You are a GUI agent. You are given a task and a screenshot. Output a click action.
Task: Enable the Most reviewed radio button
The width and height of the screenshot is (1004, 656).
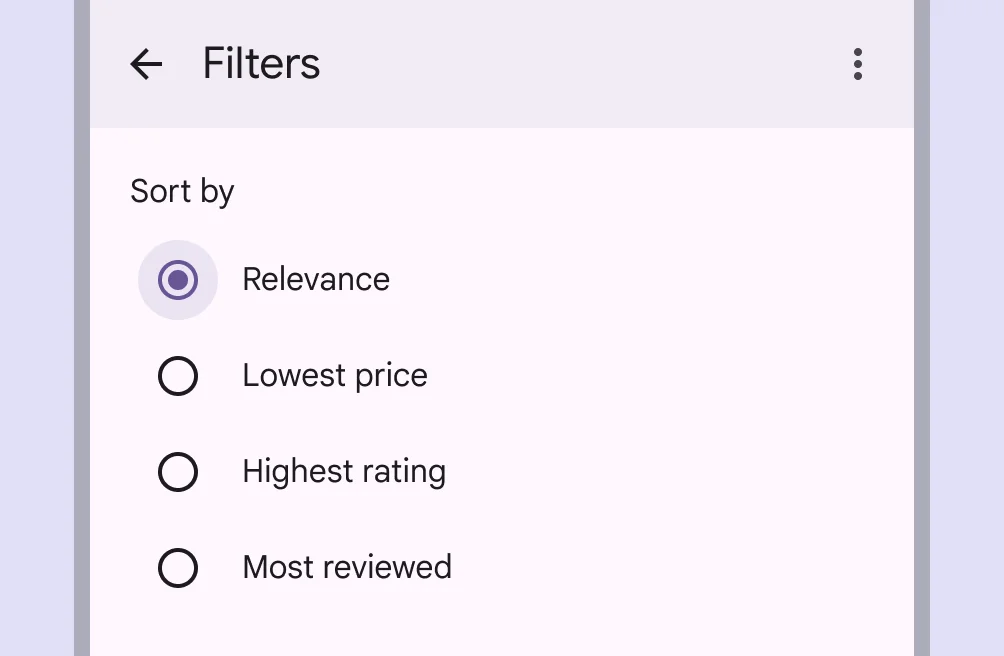point(178,568)
